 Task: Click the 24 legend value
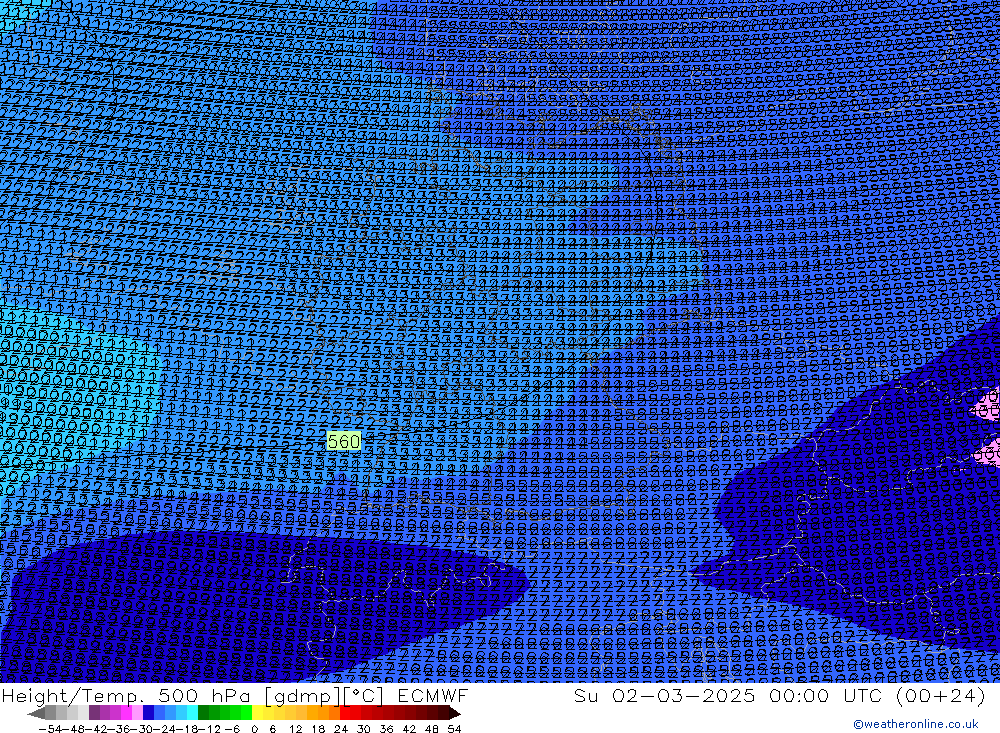341,729
